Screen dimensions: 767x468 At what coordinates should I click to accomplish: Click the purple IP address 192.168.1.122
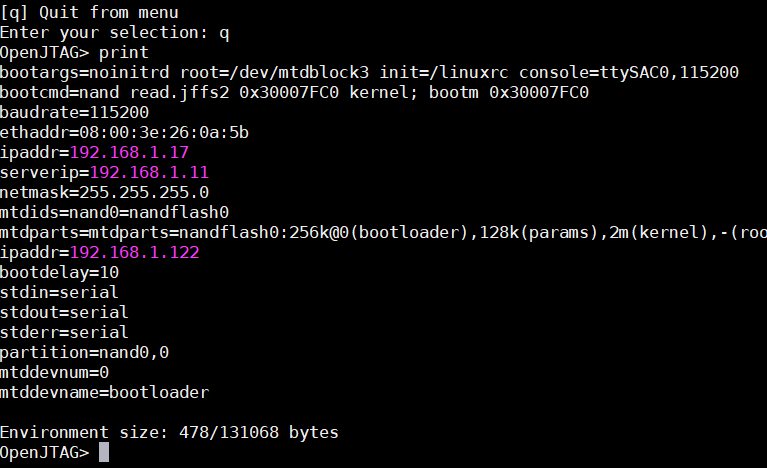coord(134,252)
